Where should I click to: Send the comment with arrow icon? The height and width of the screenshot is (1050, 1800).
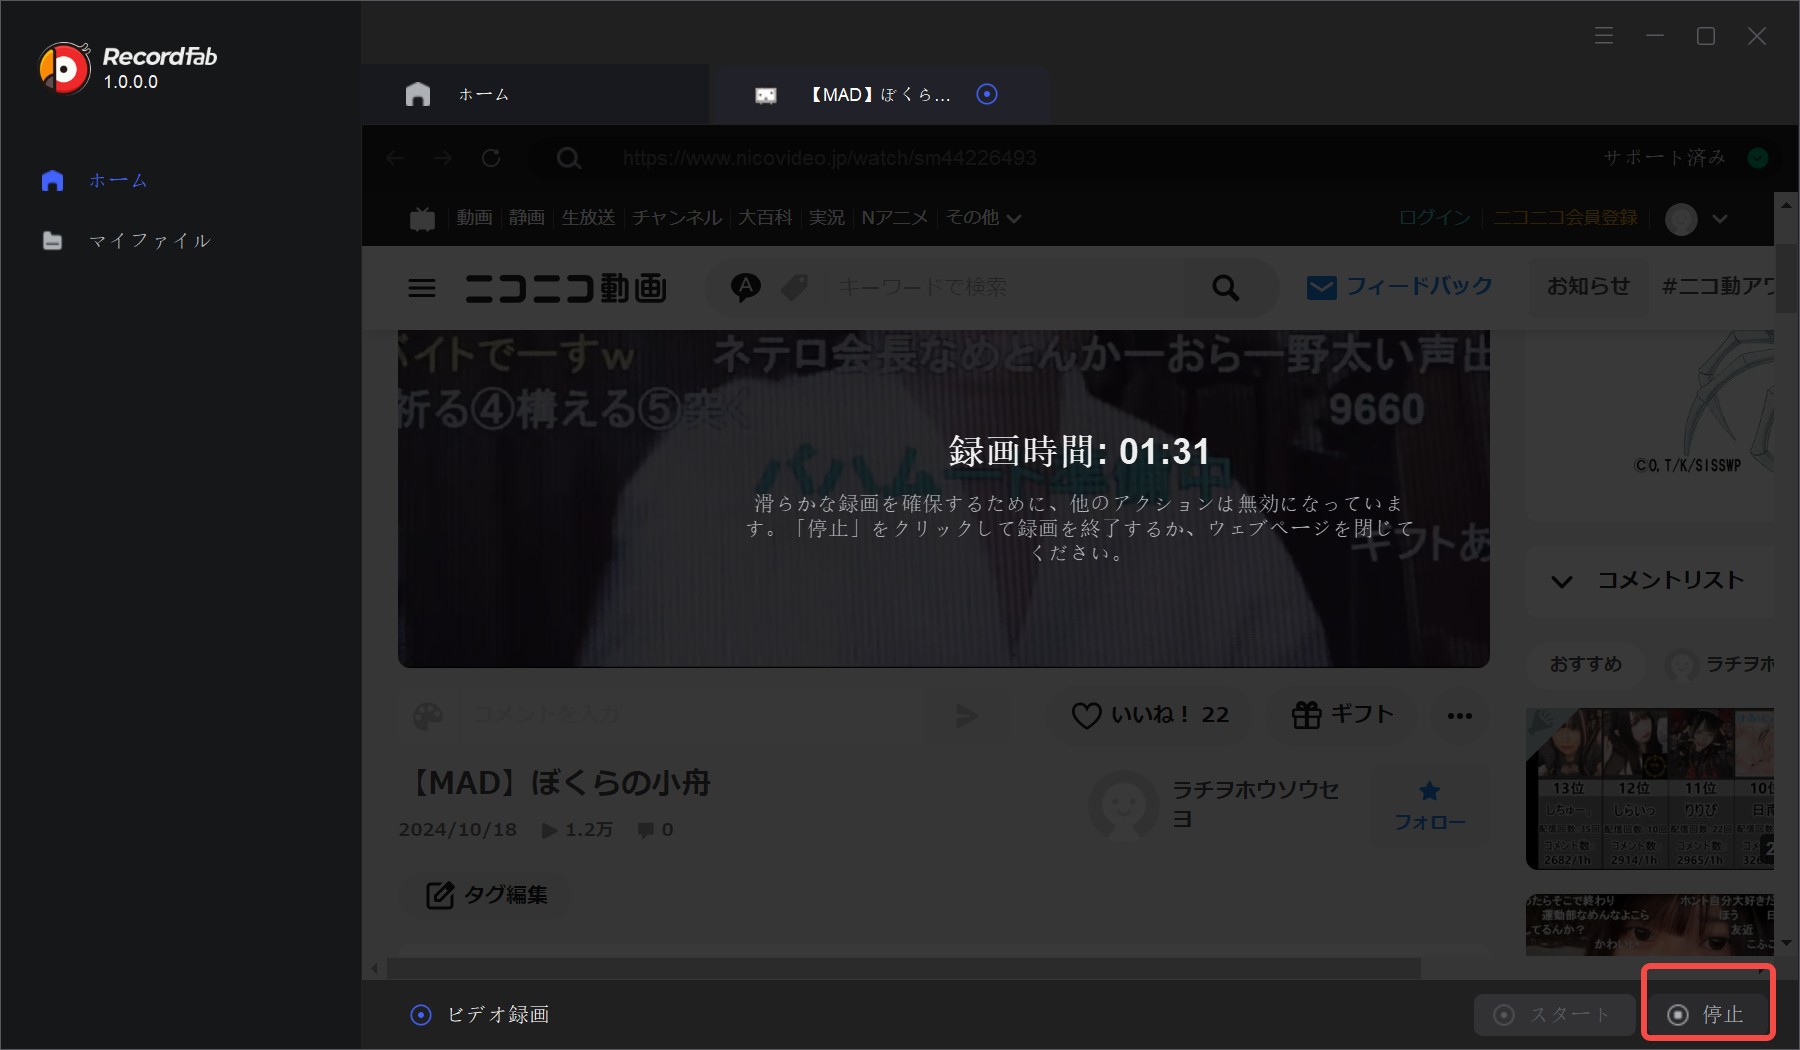click(x=966, y=715)
